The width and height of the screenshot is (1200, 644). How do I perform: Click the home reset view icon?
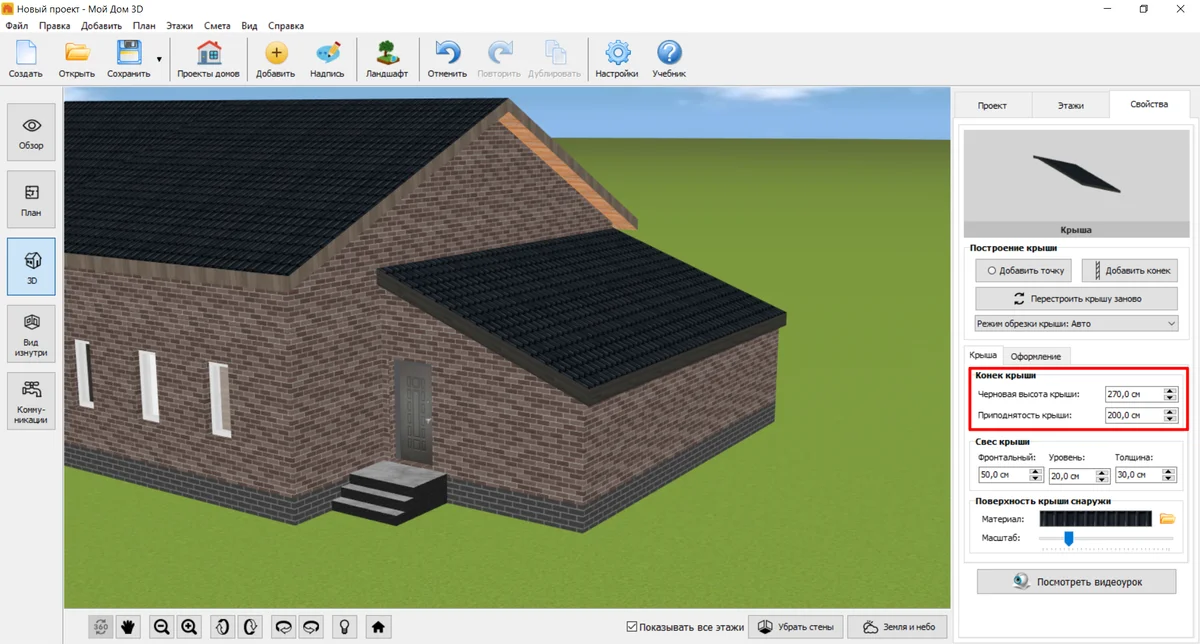tap(378, 627)
